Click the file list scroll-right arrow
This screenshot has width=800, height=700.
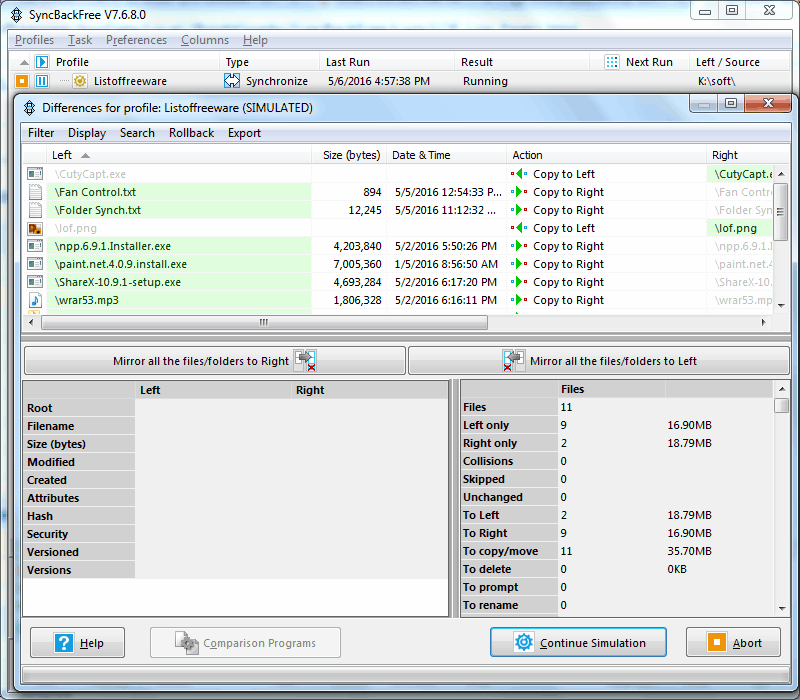click(763, 322)
